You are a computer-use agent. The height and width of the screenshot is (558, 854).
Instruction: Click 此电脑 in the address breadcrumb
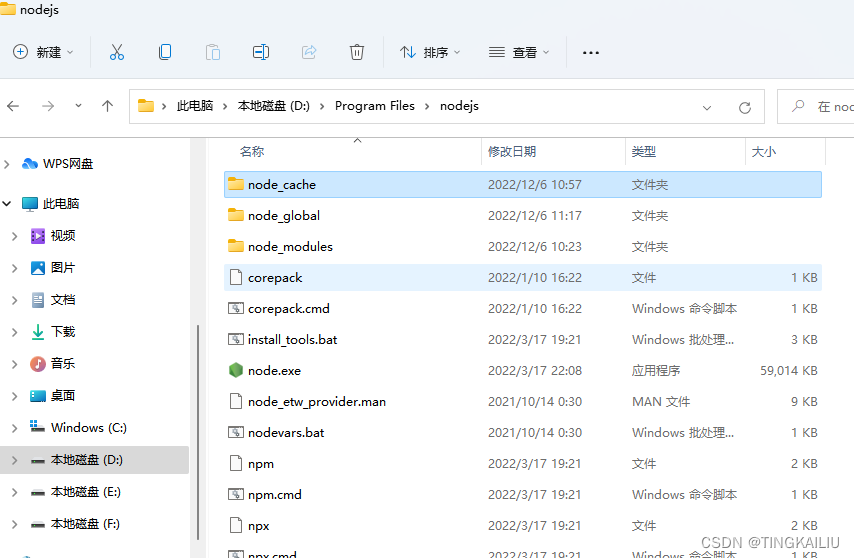pyautogui.click(x=194, y=106)
